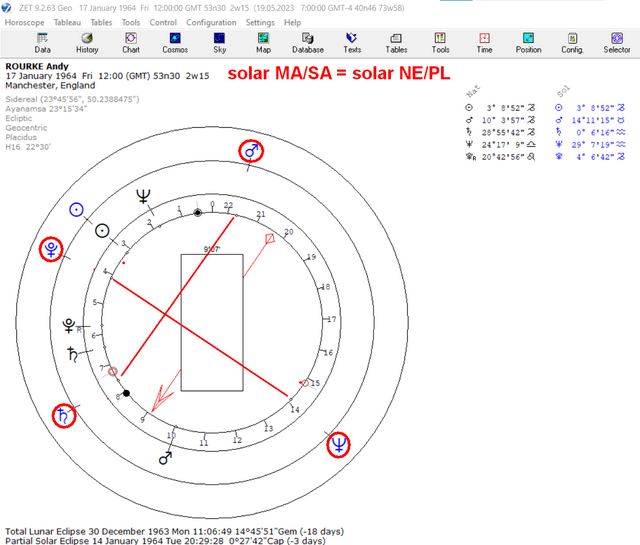640x545 pixels.
Task: Click the 'ROURKE Andy' chart name
Action: (37, 66)
